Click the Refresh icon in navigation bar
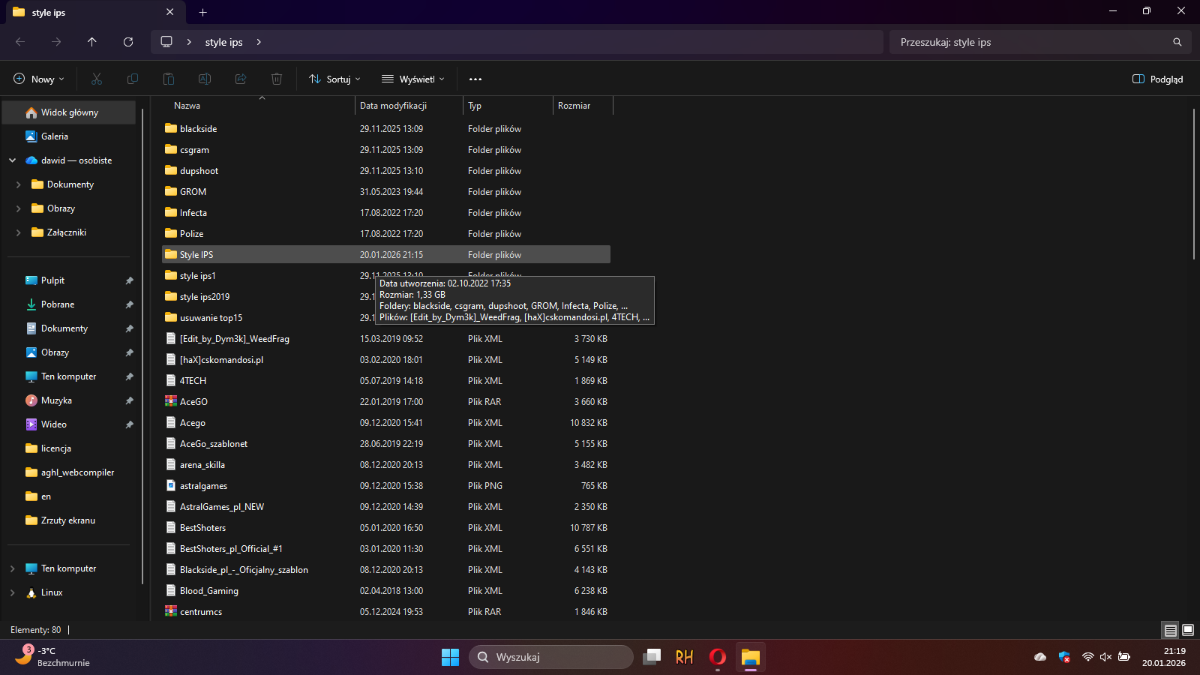Image resolution: width=1200 pixels, height=675 pixels. [x=128, y=42]
